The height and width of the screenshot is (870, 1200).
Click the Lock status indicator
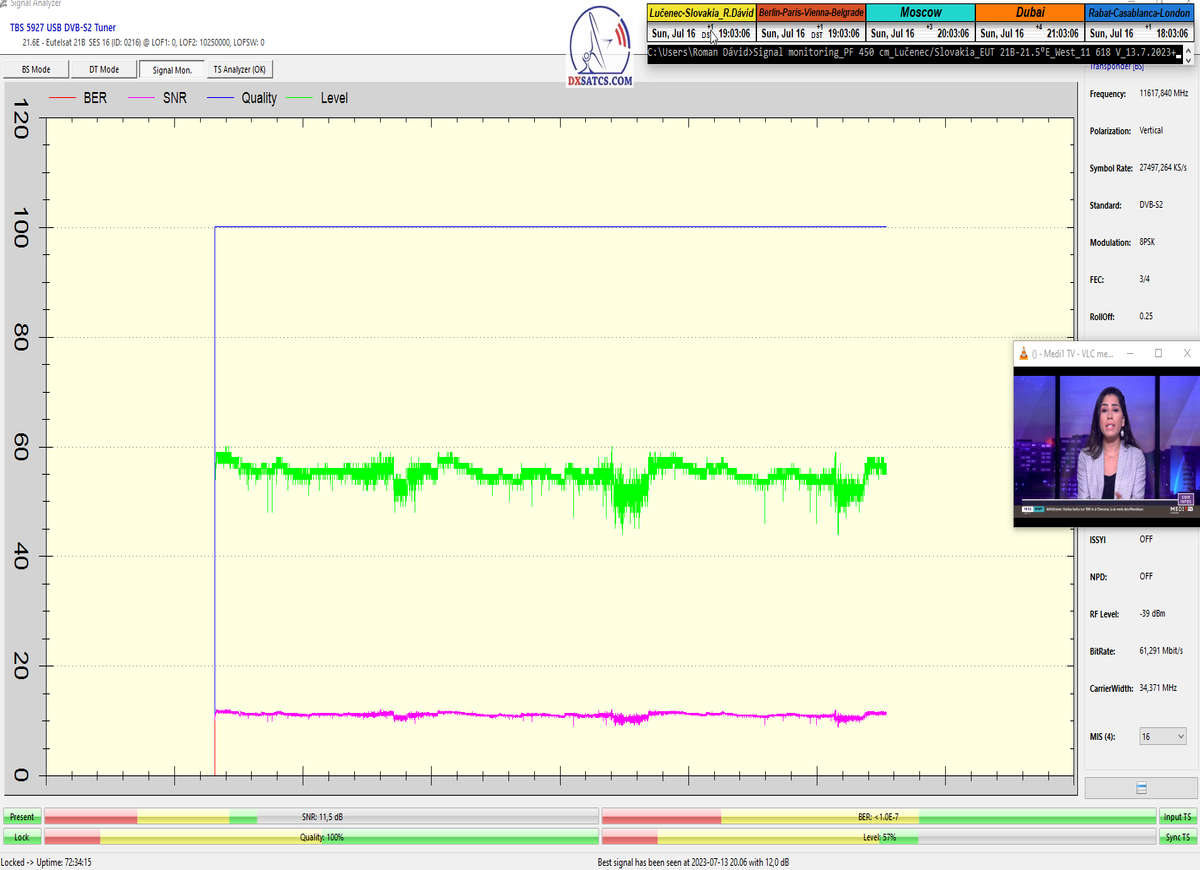click(x=21, y=836)
